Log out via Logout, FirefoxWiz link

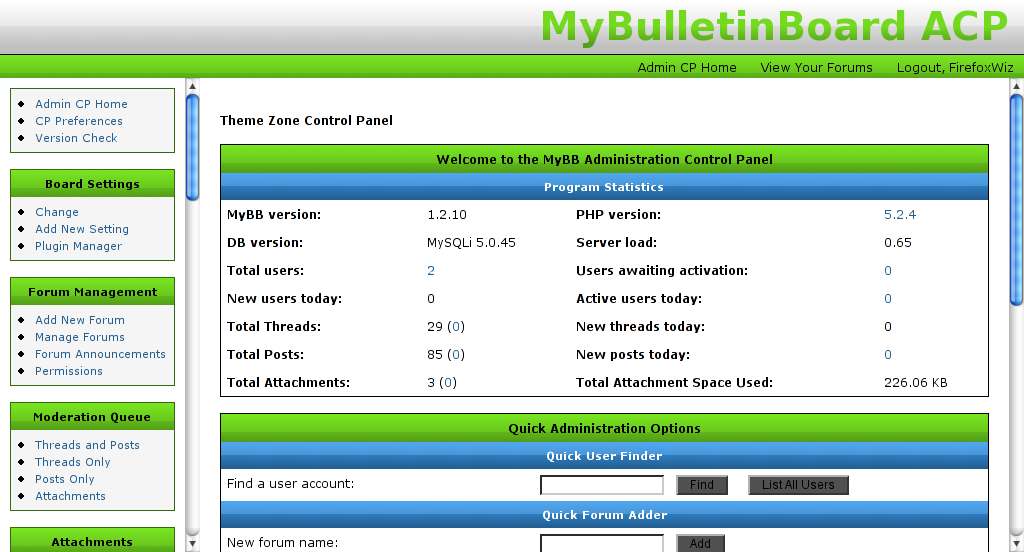click(x=955, y=67)
